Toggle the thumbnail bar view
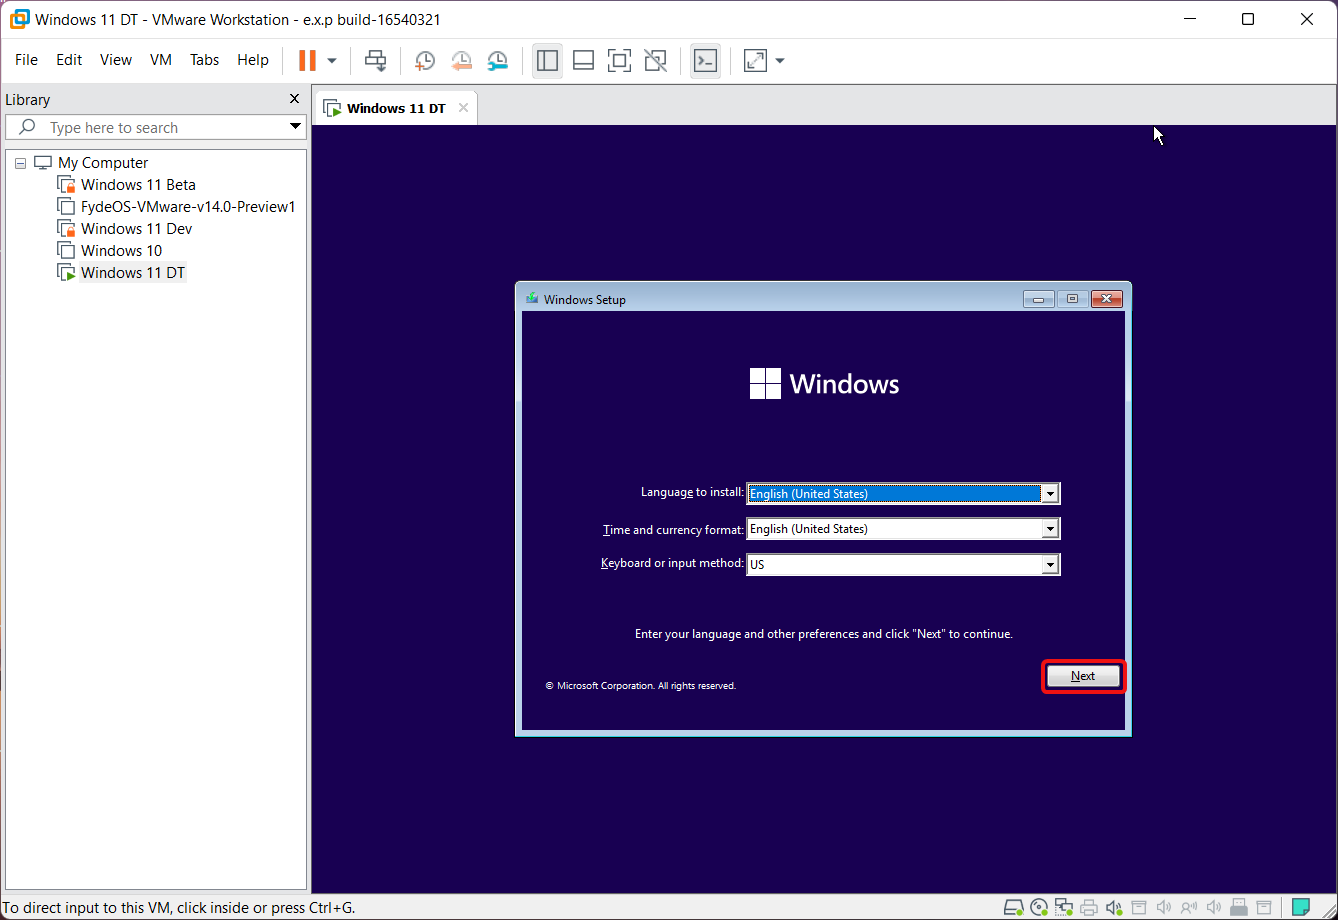The height and width of the screenshot is (920, 1338). (583, 60)
